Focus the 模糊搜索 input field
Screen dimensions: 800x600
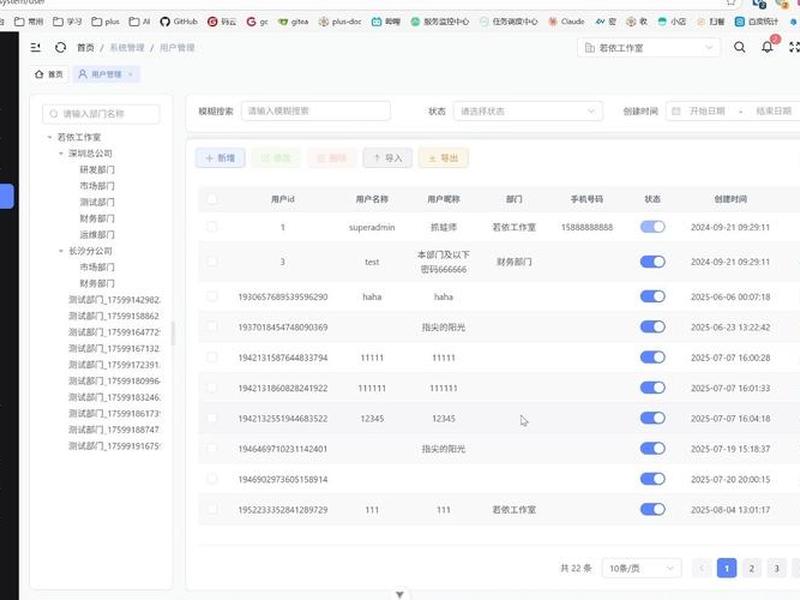click(x=316, y=111)
